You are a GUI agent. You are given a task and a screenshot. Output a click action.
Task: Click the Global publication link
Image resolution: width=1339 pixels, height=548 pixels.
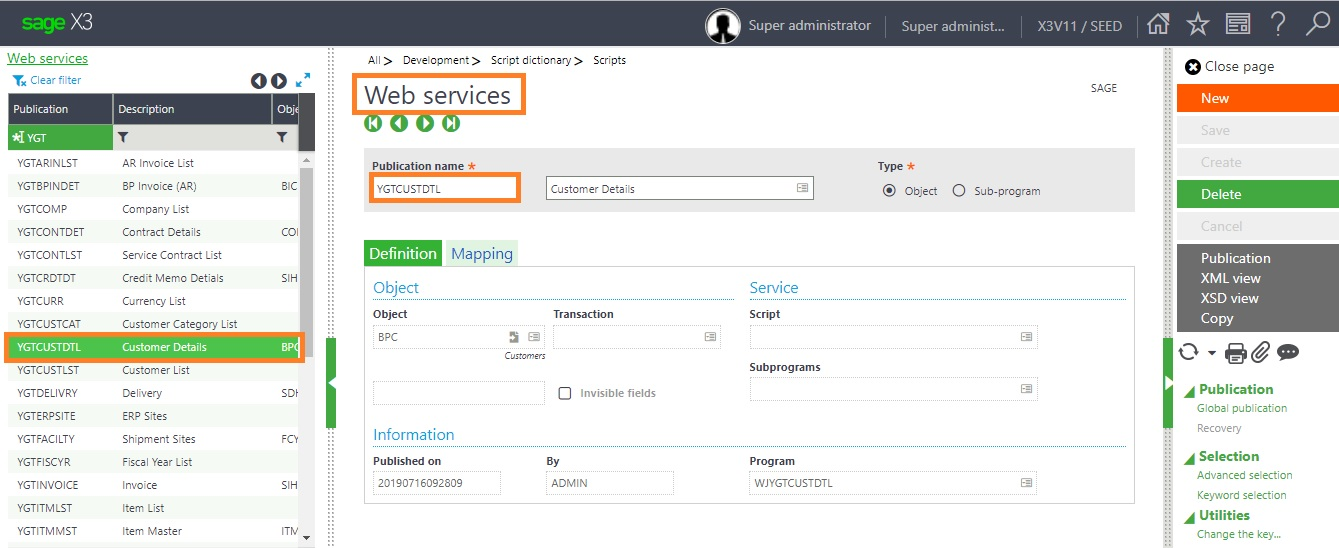click(x=1242, y=408)
